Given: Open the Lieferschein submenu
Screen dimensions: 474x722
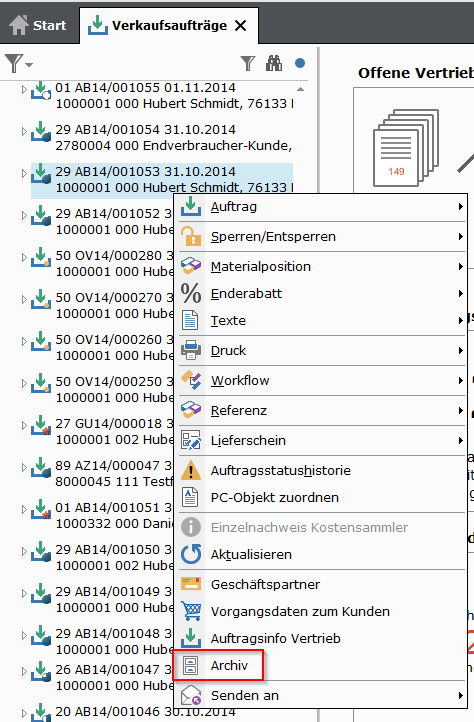Looking at the screenshot, I should pos(322,440).
